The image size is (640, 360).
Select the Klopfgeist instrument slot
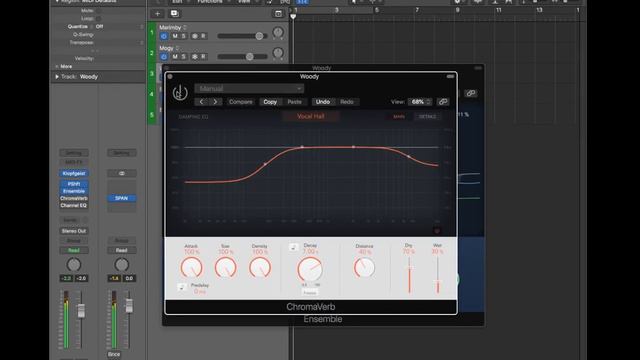coord(74,173)
